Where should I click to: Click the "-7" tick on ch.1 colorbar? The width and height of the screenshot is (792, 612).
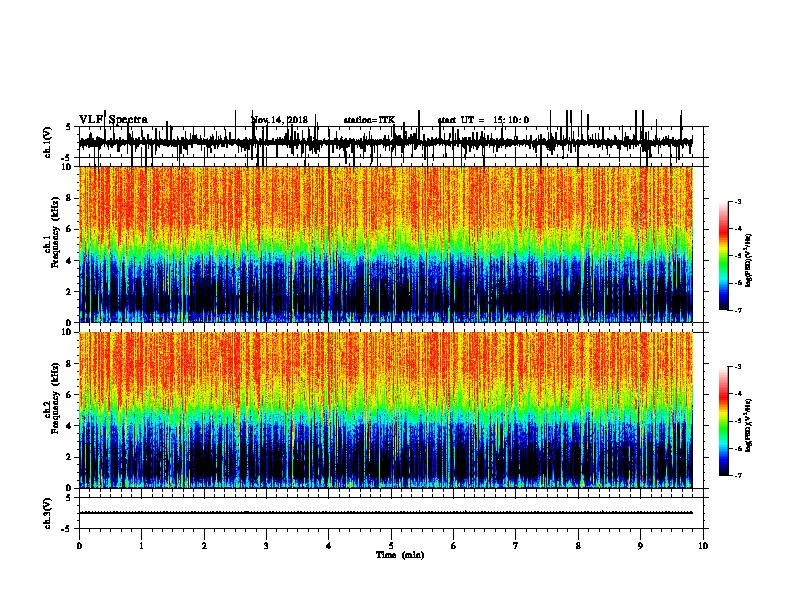[x=737, y=310]
